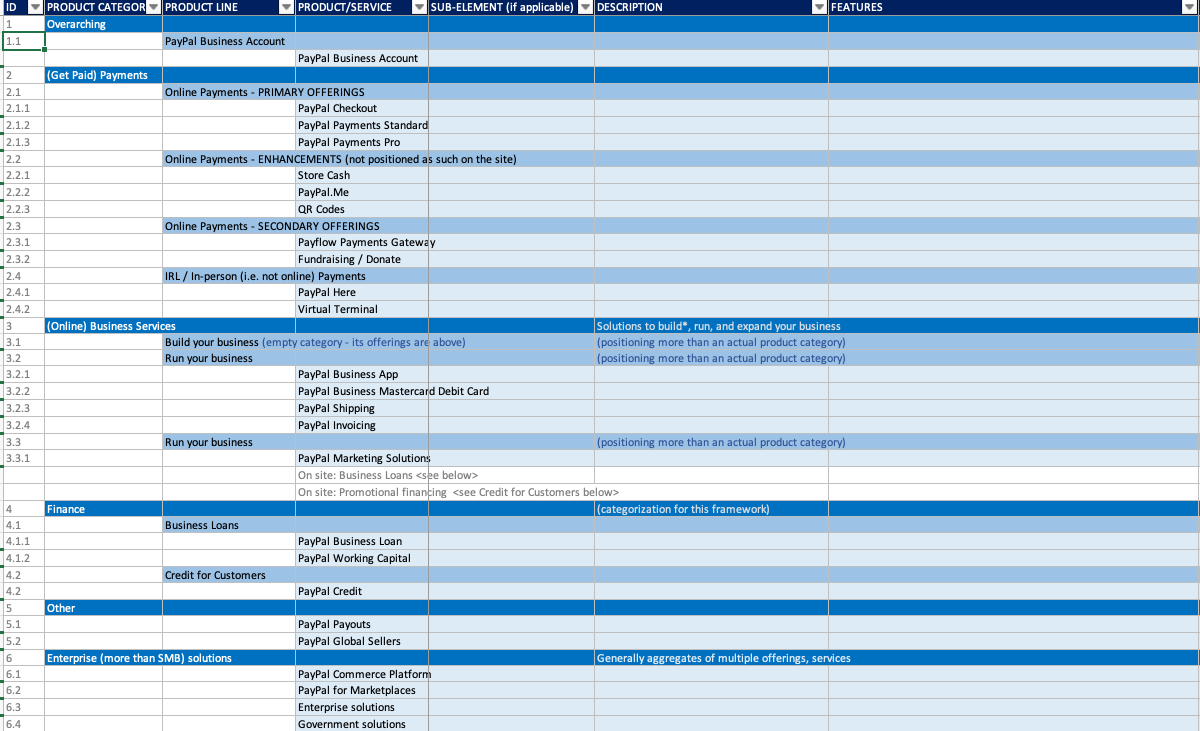The width and height of the screenshot is (1200, 731).
Task: Open the SUB-ELEMENT column filter dropdown
Action: click(x=586, y=7)
